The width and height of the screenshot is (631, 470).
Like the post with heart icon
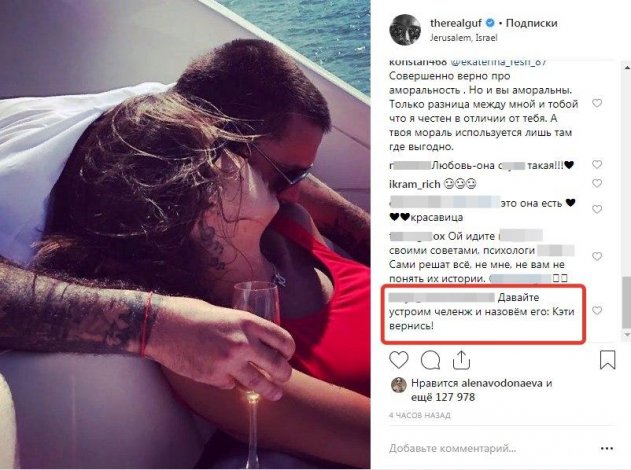(399, 360)
